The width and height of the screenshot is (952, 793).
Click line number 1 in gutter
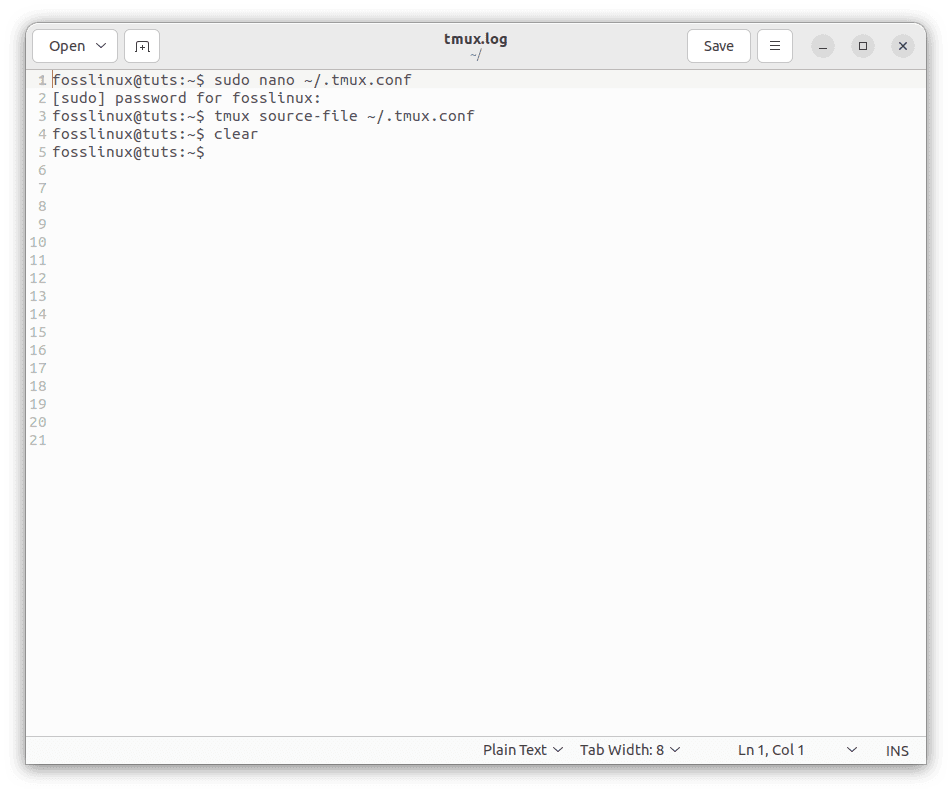point(42,80)
